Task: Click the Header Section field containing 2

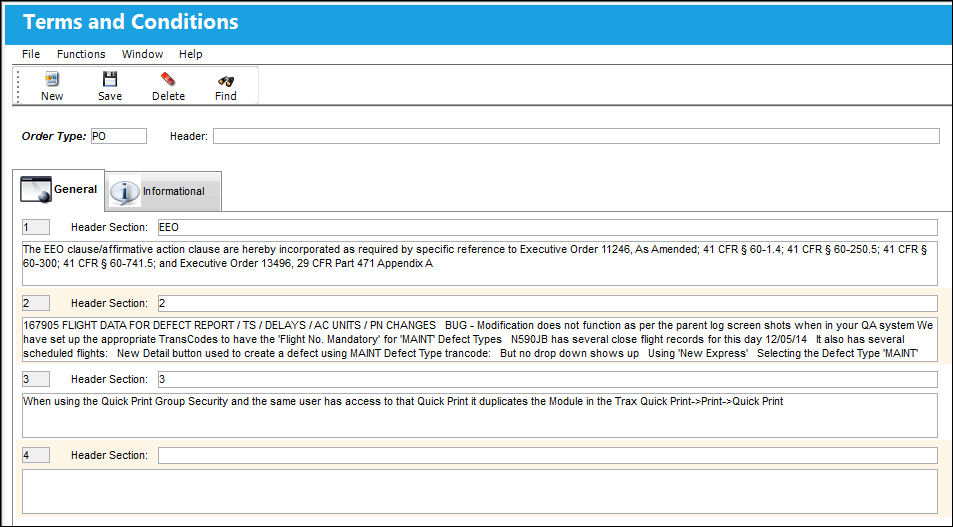Action: pyautogui.click(x=548, y=303)
